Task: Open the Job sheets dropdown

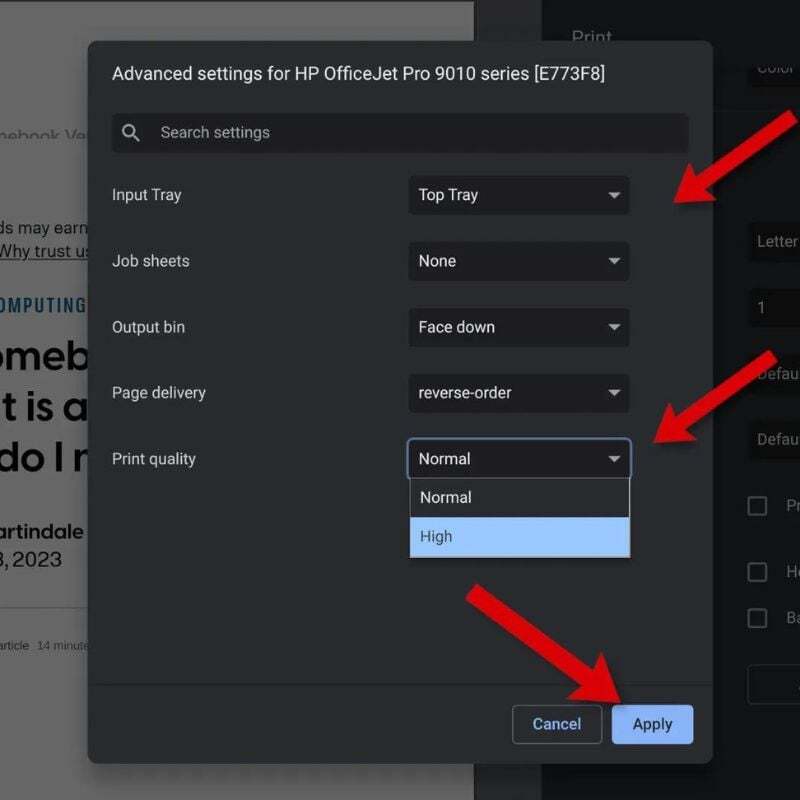Action: click(x=519, y=261)
